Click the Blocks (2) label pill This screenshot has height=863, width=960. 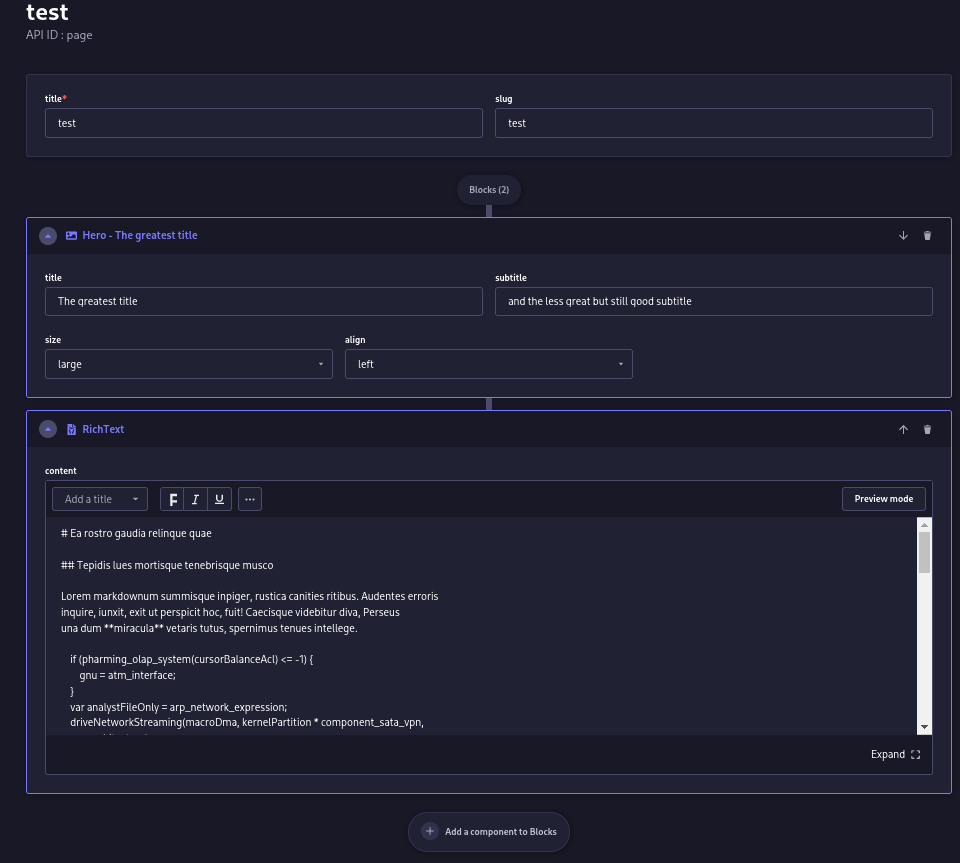[489, 190]
